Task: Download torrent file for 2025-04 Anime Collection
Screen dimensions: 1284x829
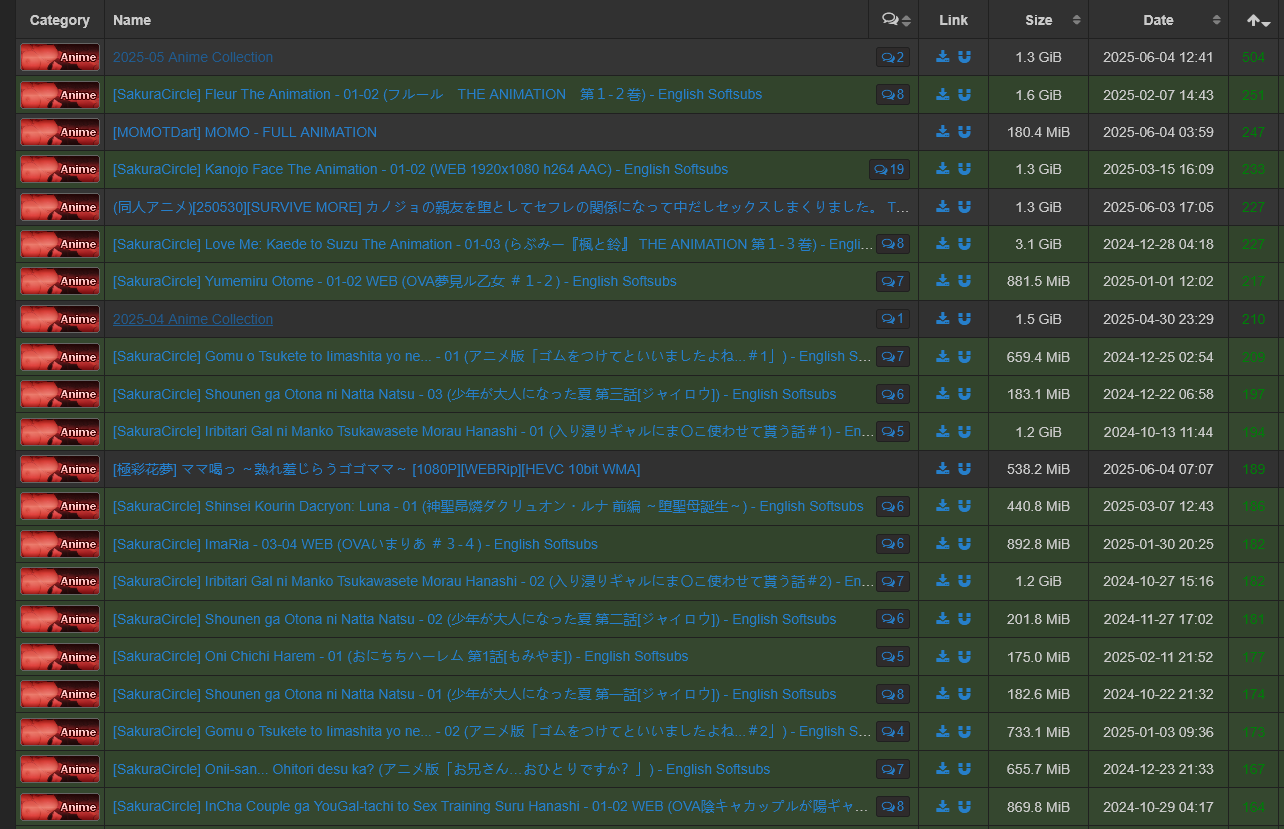Action: 942,319
